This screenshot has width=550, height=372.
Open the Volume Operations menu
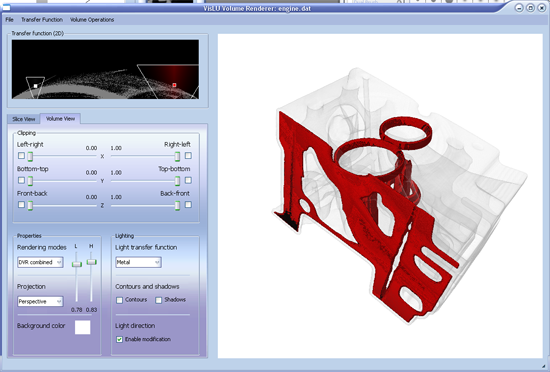(92, 20)
